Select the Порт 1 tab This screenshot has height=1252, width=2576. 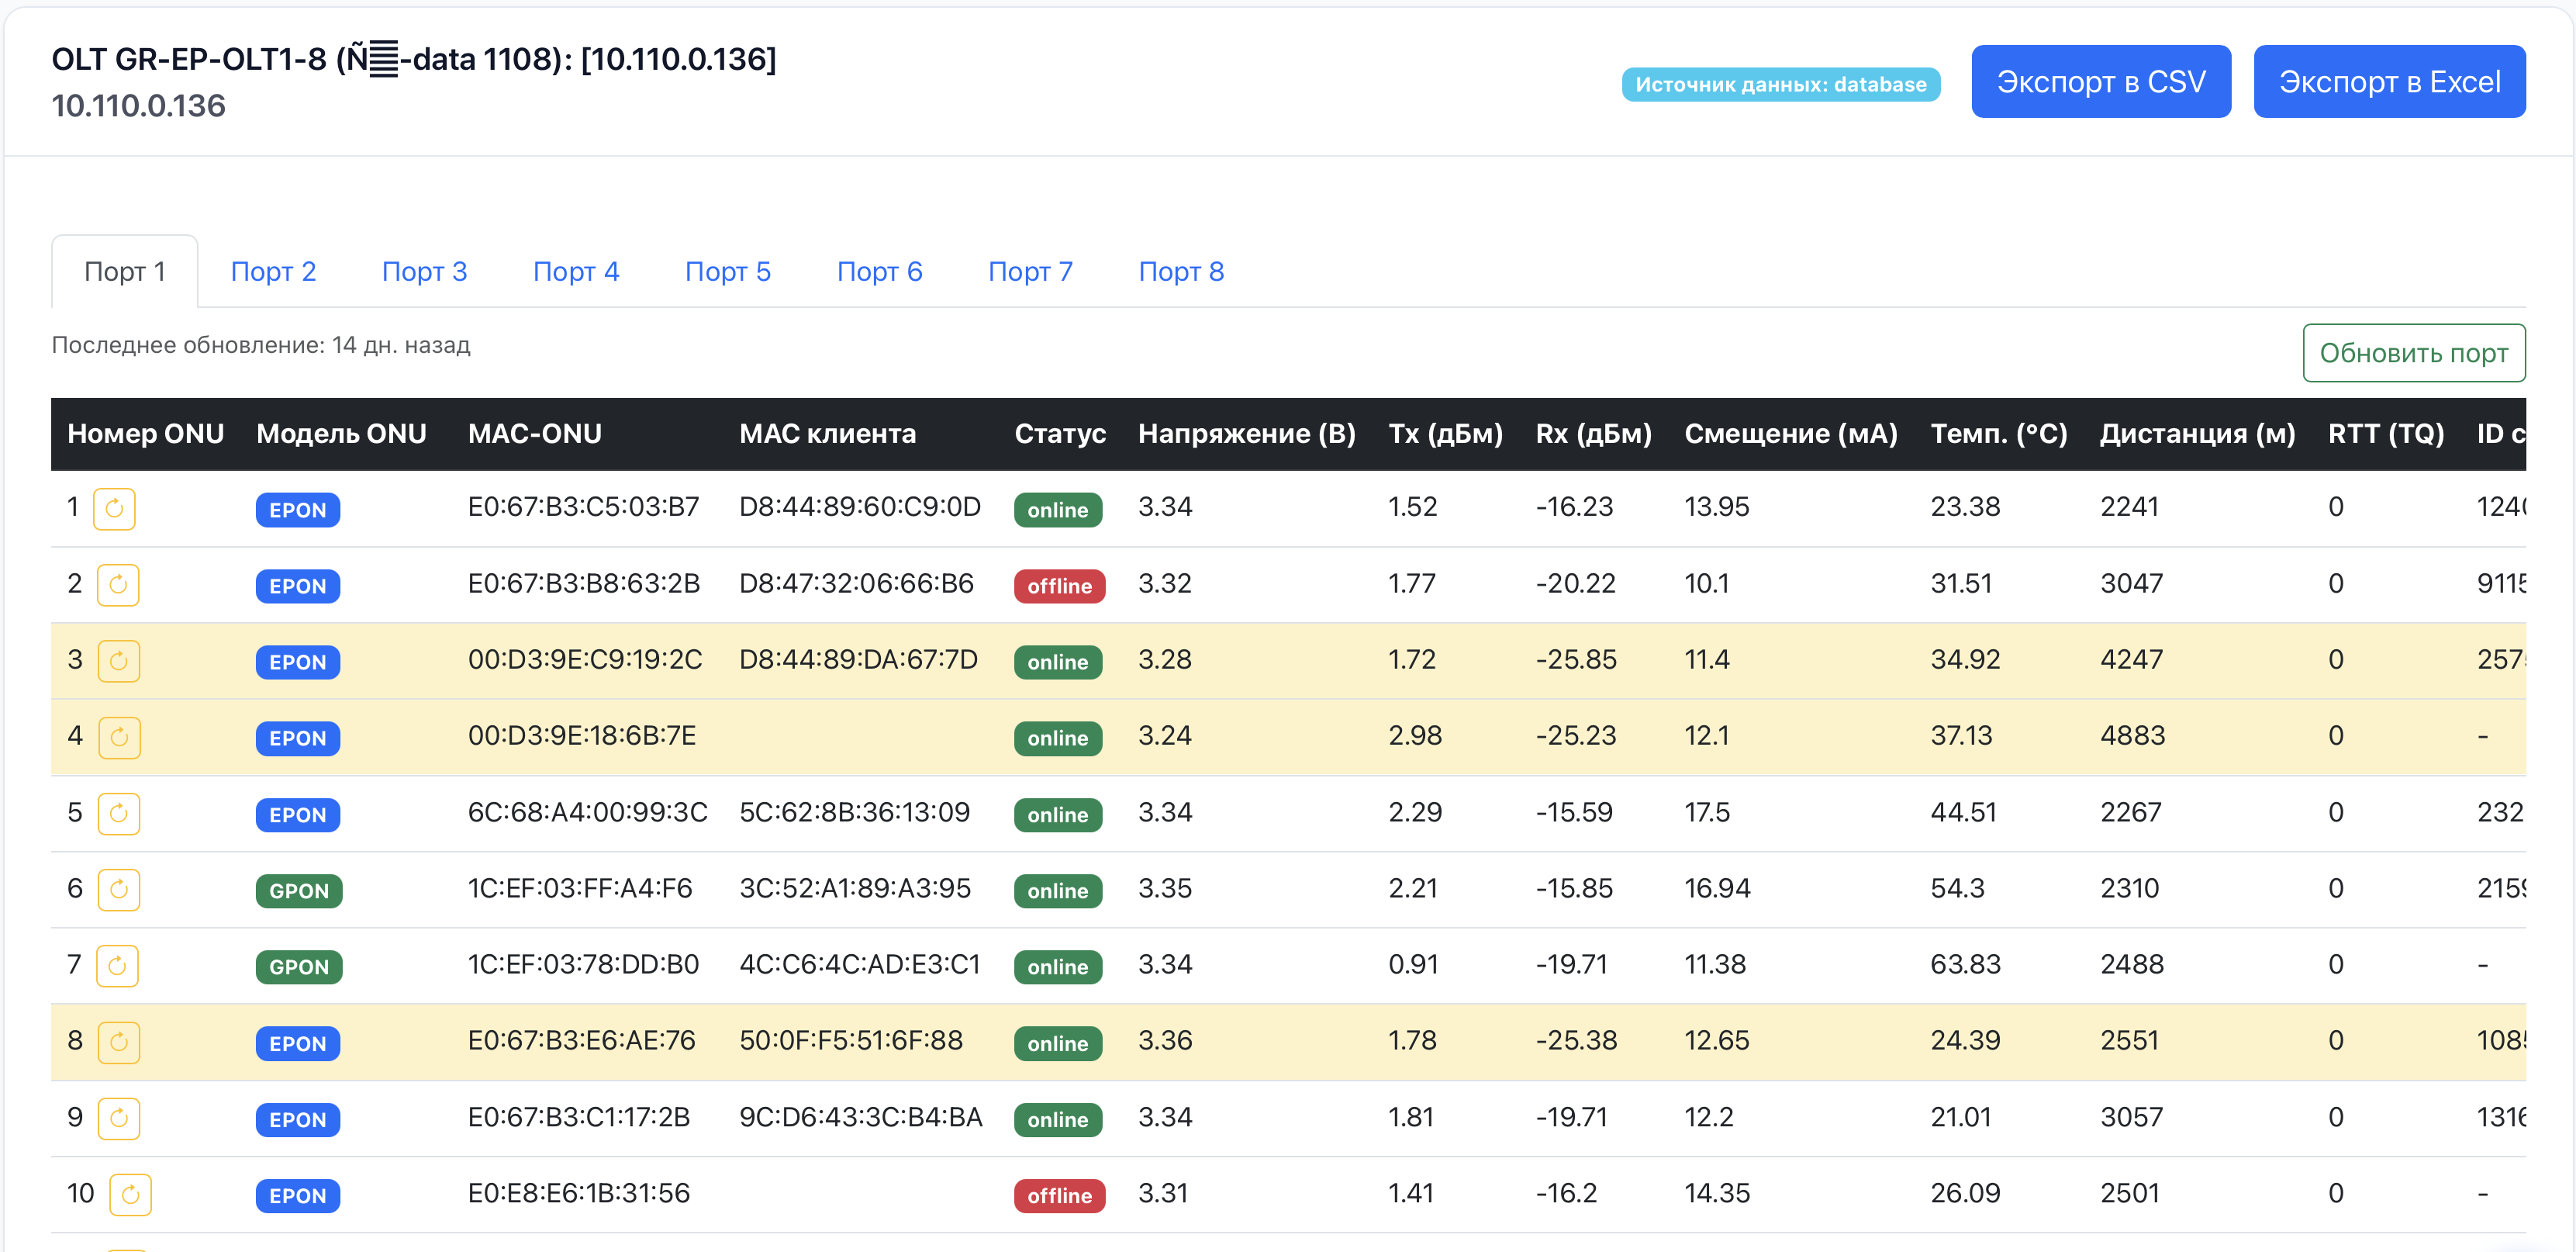pyautogui.click(x=125, y=271)
